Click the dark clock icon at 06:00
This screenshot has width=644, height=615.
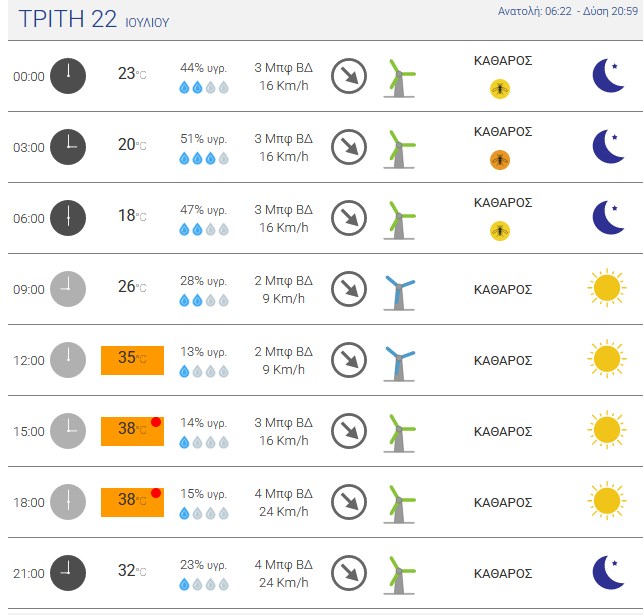pyautogui.click(x=68, y=218)
